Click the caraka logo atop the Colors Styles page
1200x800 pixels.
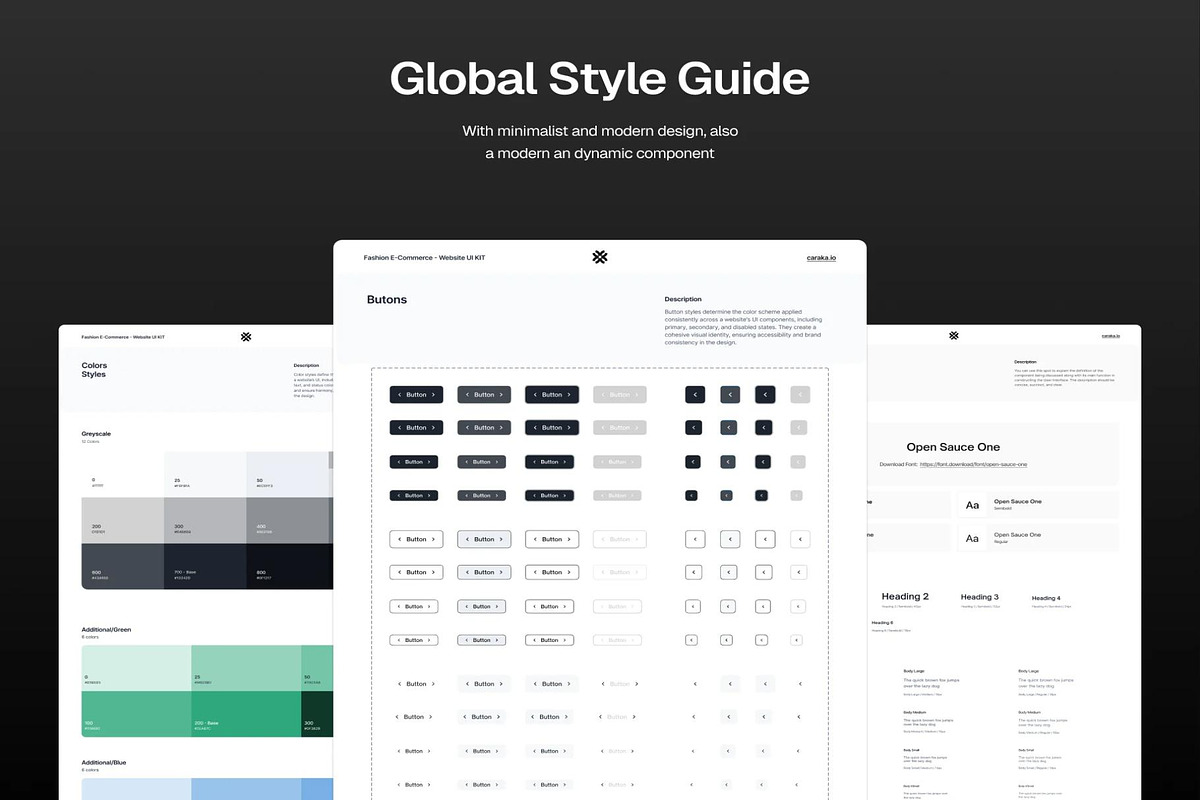pos(246,337)
